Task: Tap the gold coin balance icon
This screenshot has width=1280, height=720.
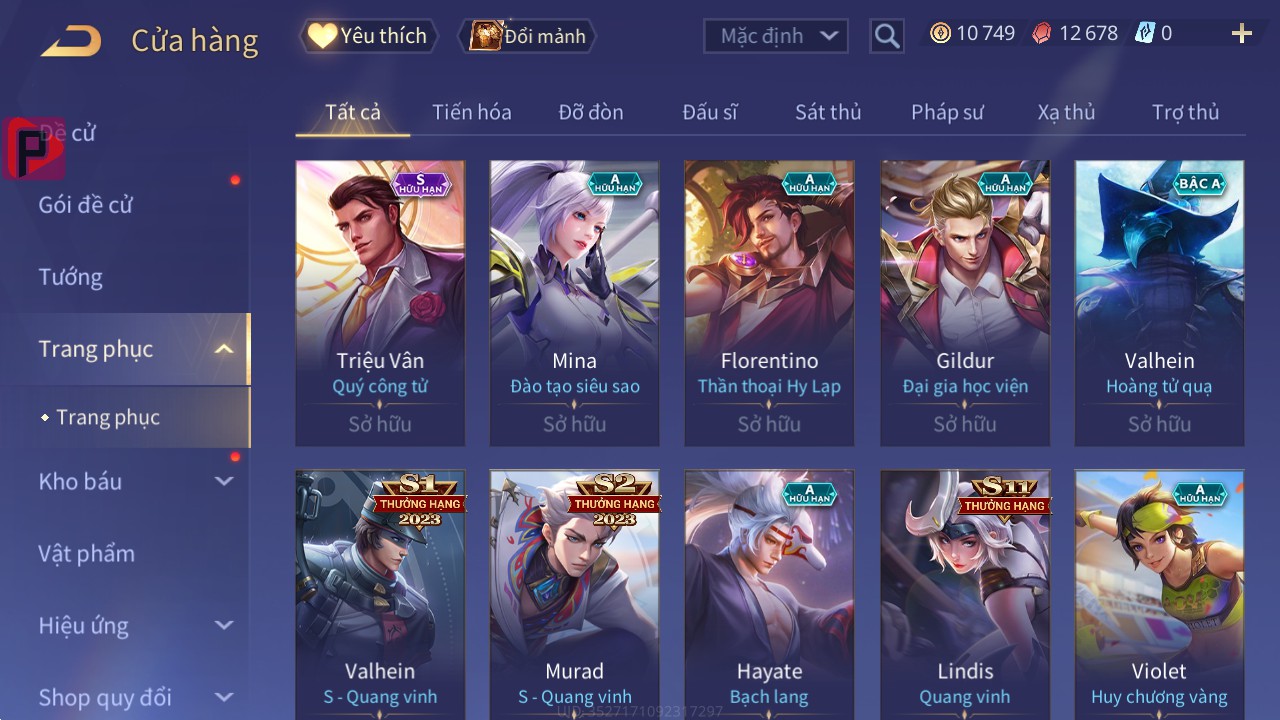Action: point(940,33)
